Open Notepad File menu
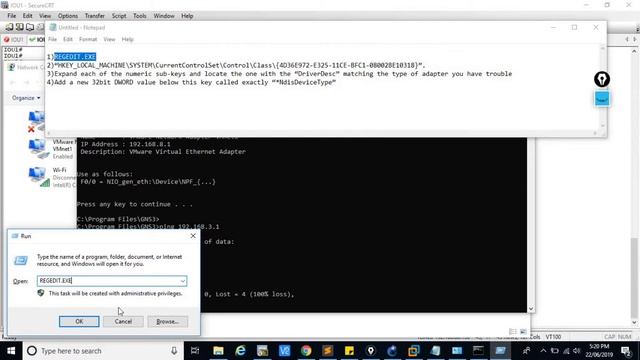This screenshot has height=360, width=640. coord(52,39)
